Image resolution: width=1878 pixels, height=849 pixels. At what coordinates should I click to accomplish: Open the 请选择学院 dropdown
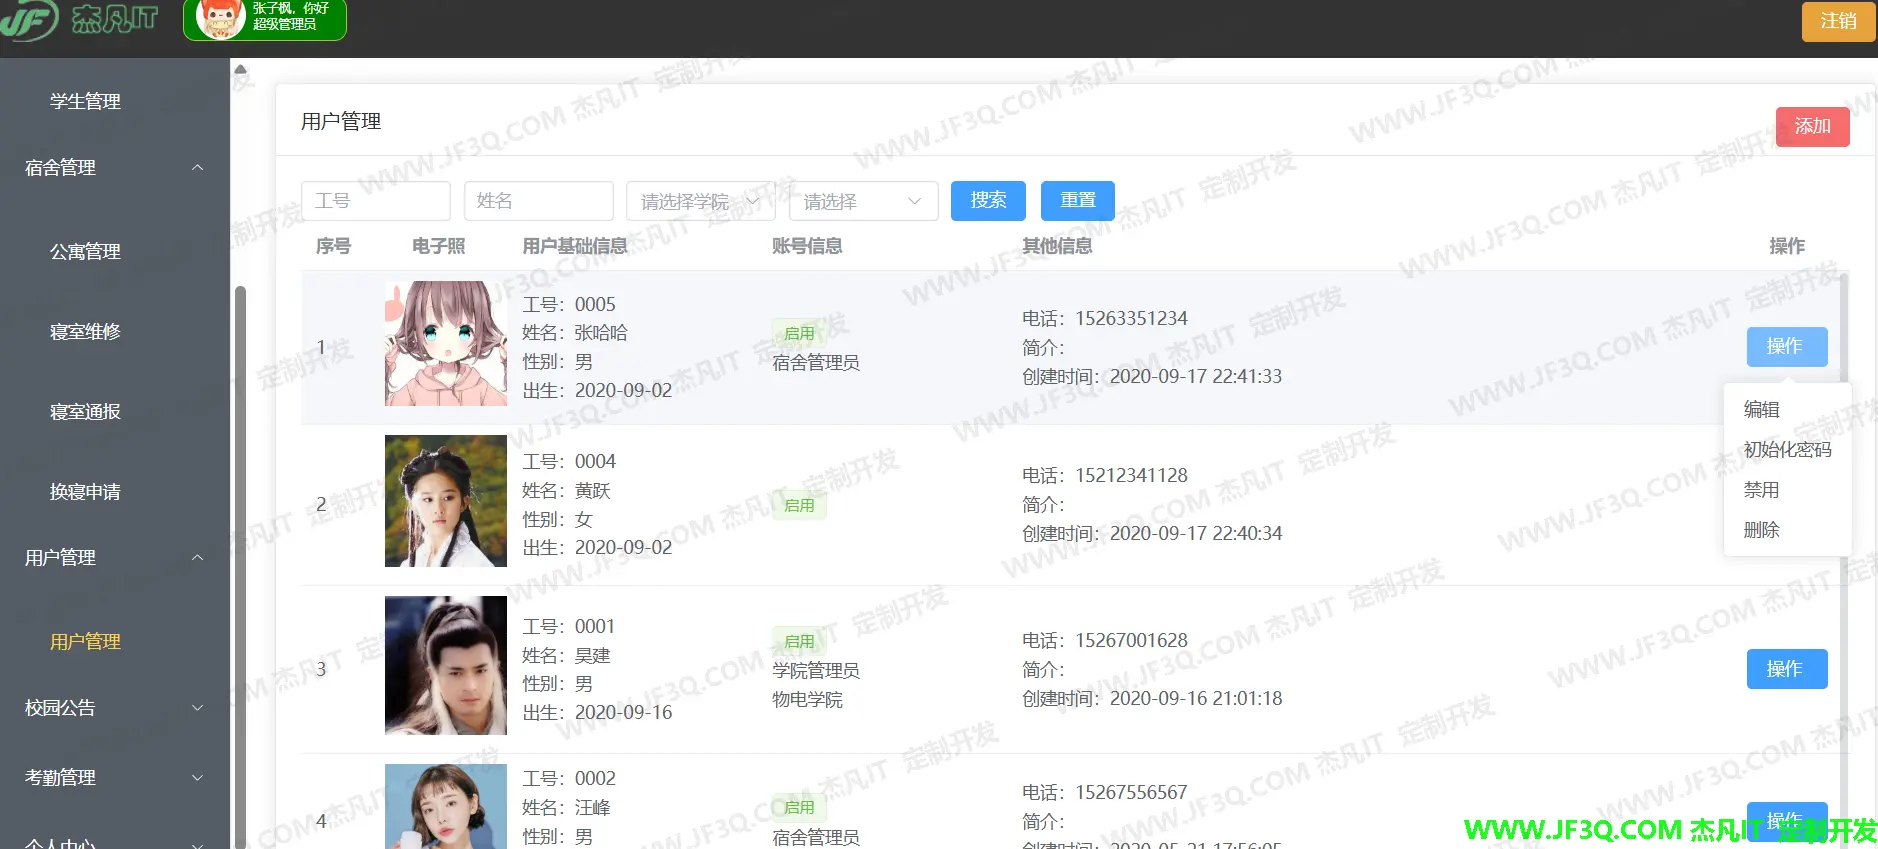point(700,201)
